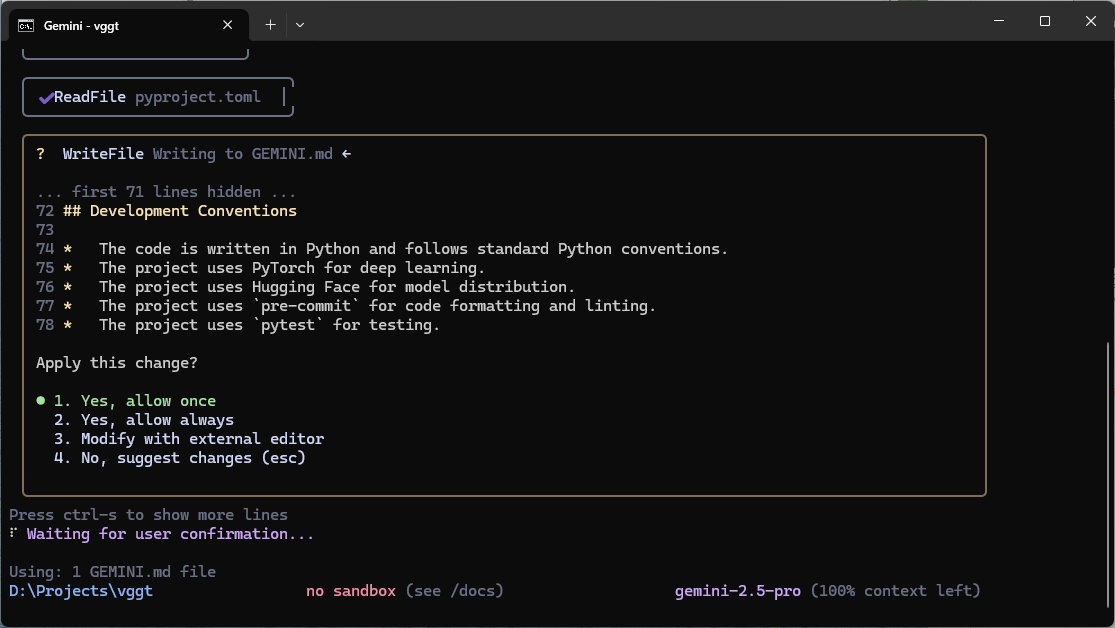This screenshot has width=1115, height=628.
Task: Click the ReadFile purple checkmark icon
Action: [x=46, y=97]
